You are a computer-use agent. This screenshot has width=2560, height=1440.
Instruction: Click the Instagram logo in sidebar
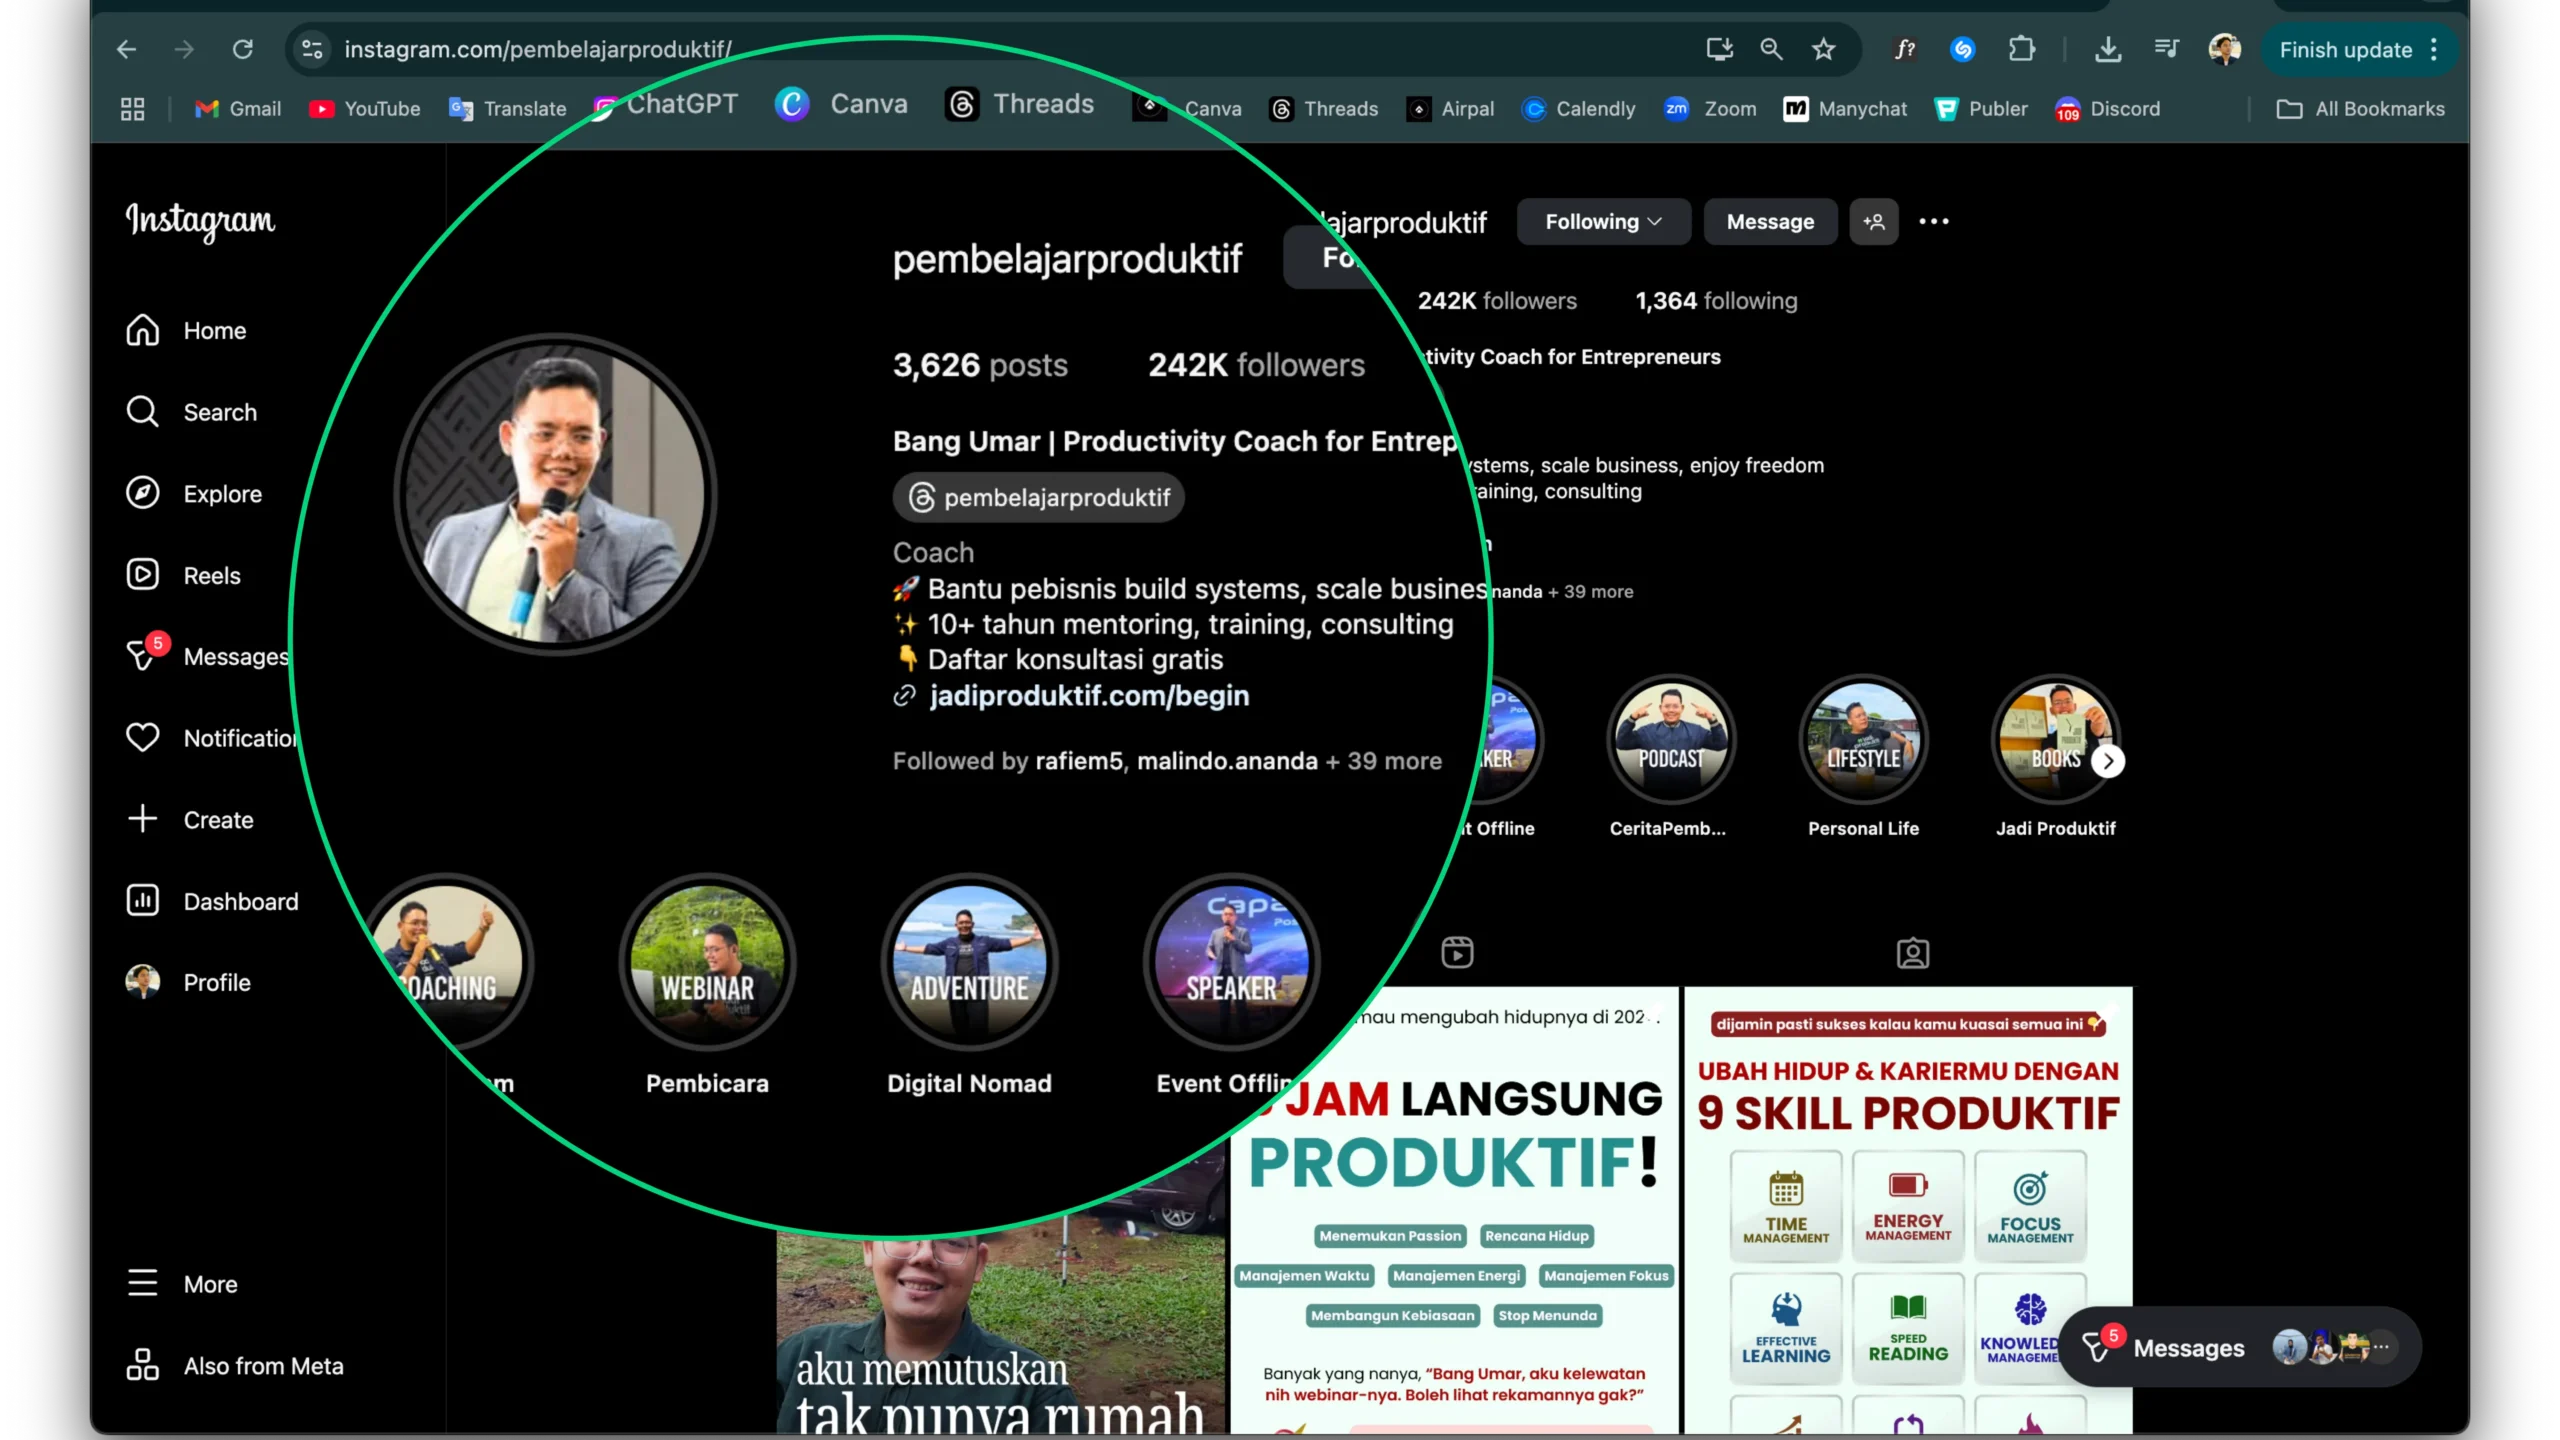pos(200,221)
